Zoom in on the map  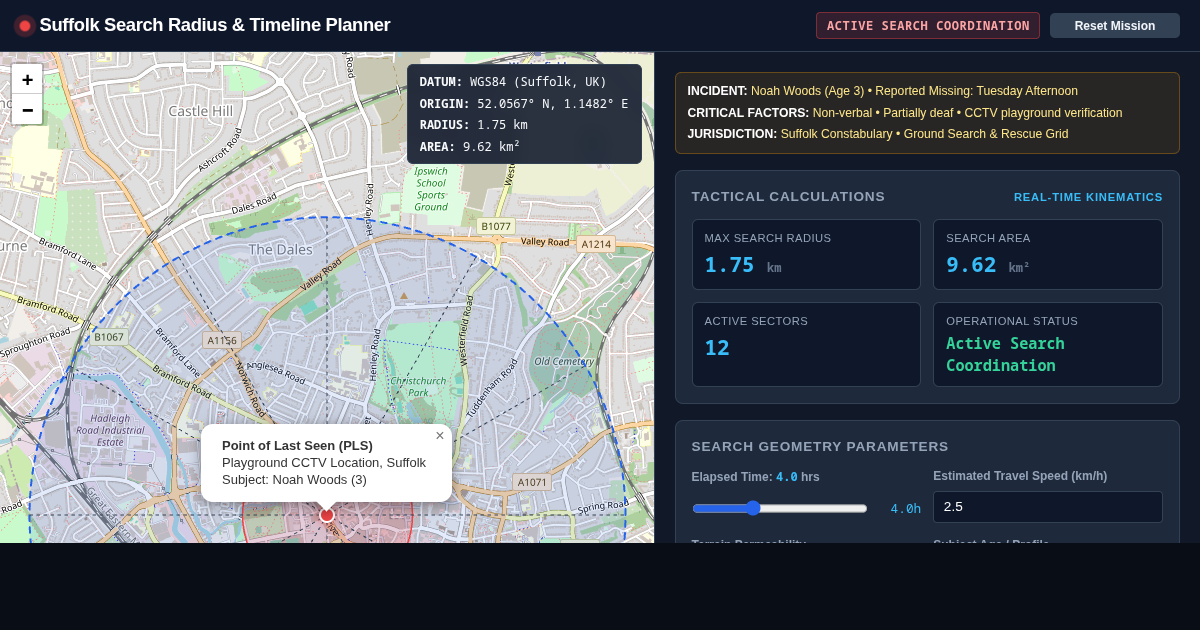(x=27, y=80)
